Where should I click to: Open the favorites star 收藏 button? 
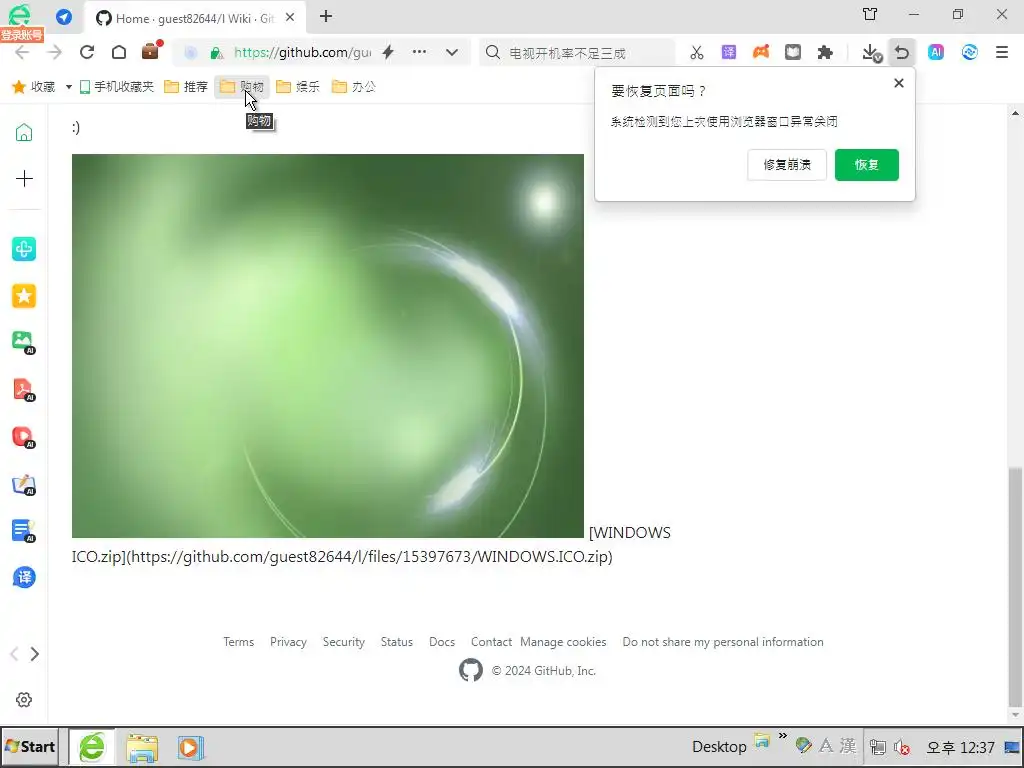point(34,87)
